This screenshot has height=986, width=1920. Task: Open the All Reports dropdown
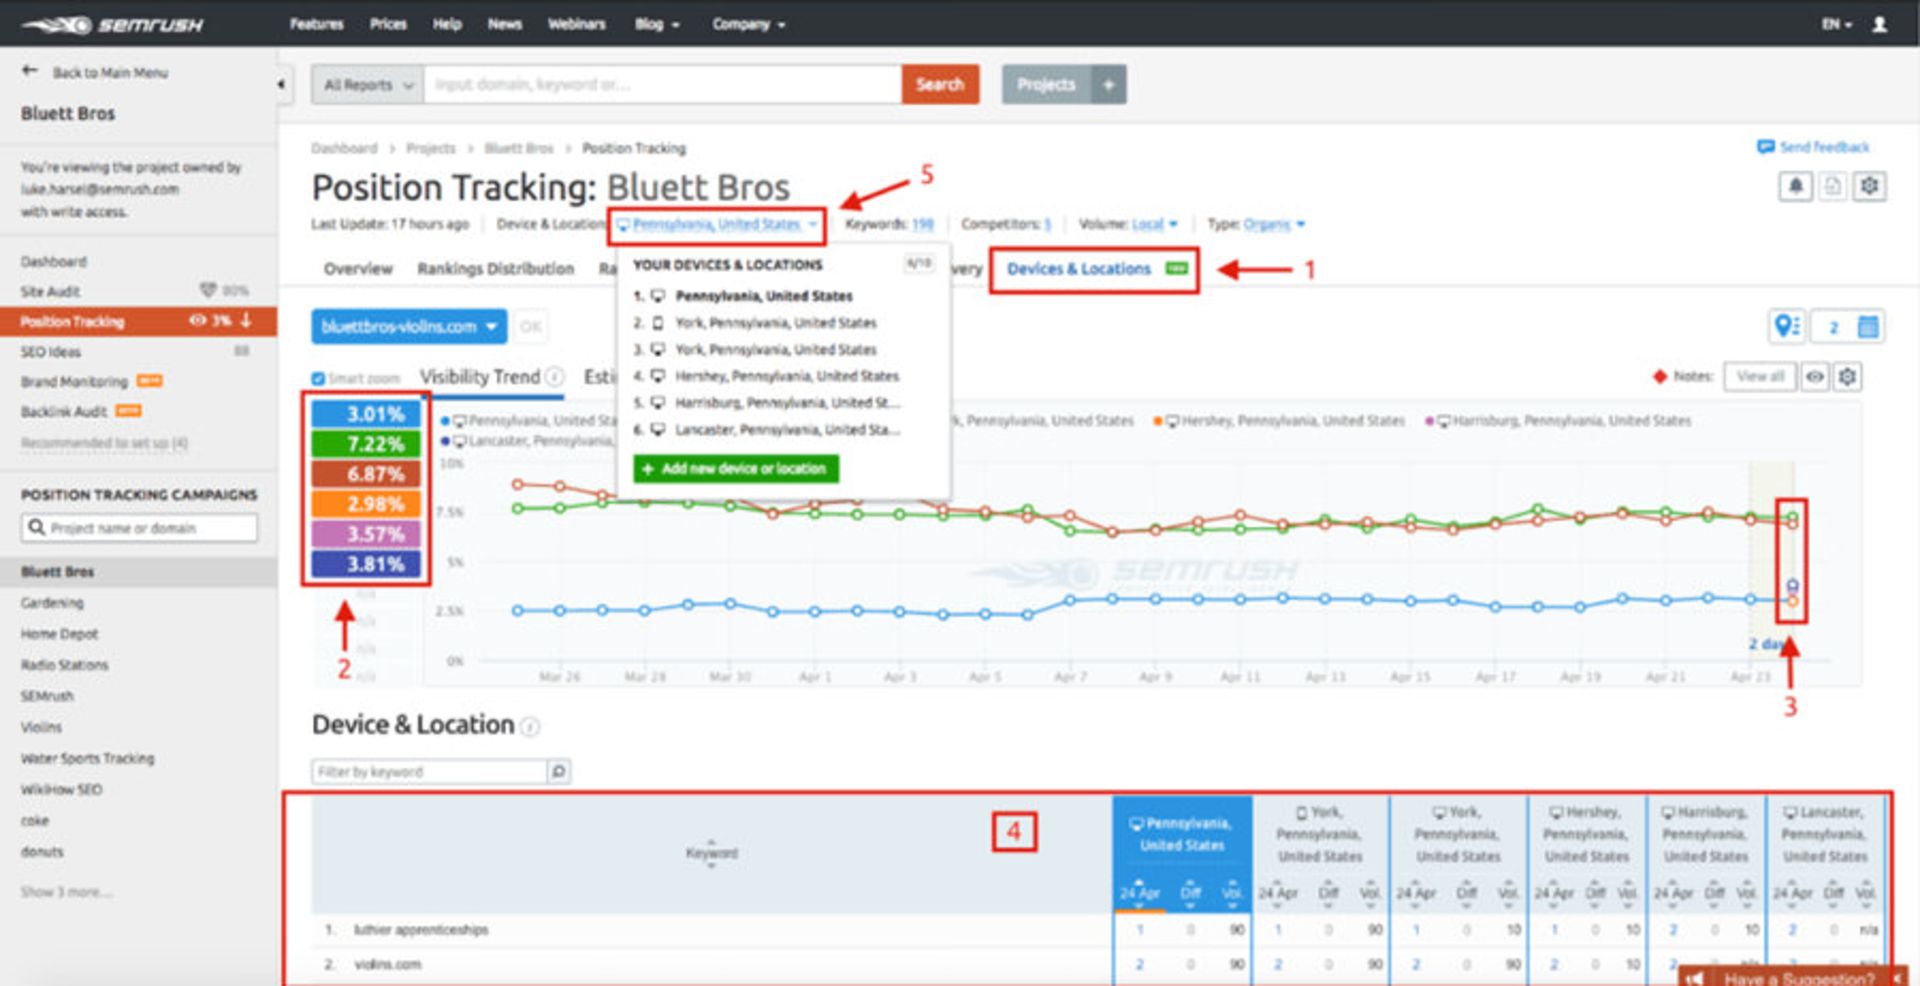click(367, 85)
